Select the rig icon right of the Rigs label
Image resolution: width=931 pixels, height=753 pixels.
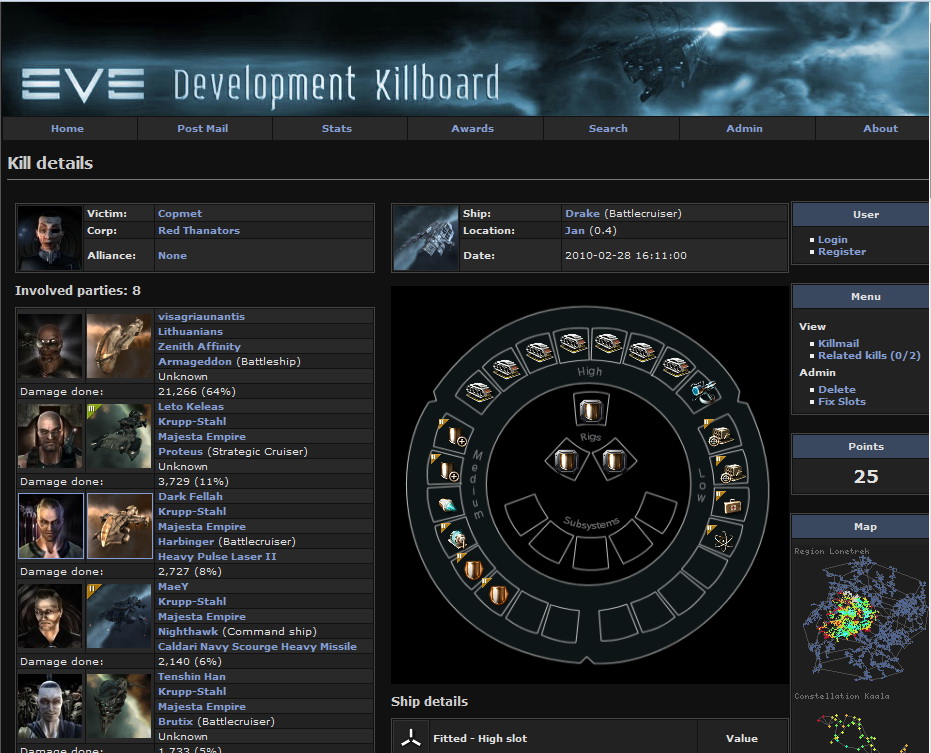tap(615, 461)
